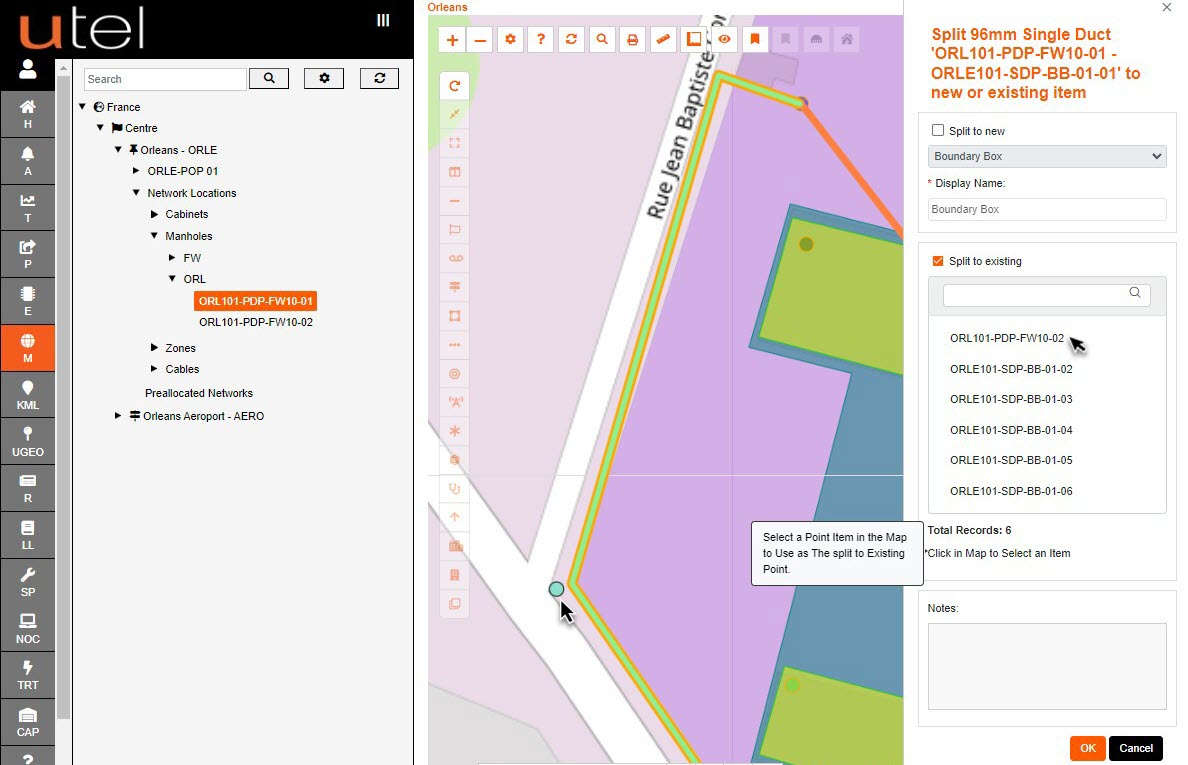Collapse the France tree node
Screen dimensions: 1188x765
coord(83,107)
